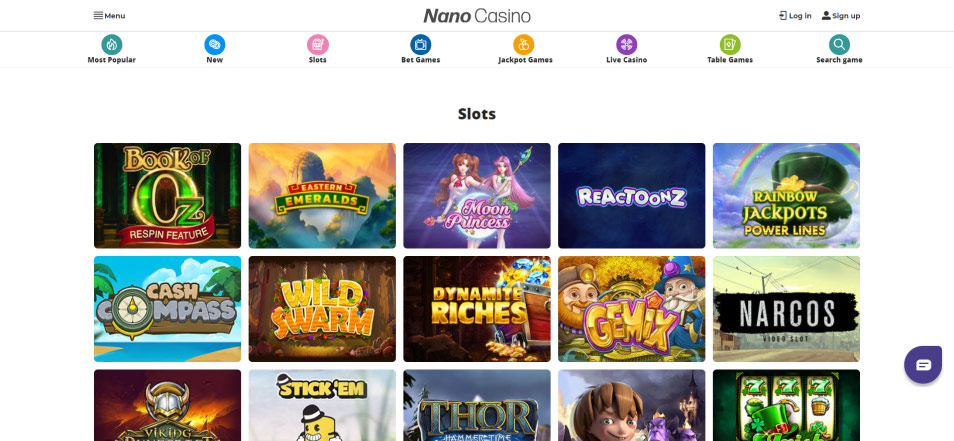Open the green Table Games cards icon
The width and height of the screenshot is (954, 441).
730,44
